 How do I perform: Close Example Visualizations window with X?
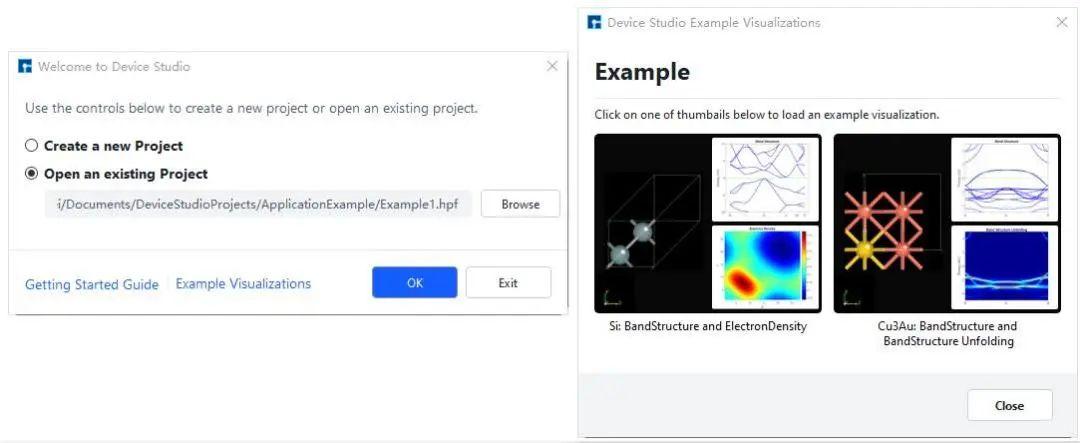coord(1062,22)
